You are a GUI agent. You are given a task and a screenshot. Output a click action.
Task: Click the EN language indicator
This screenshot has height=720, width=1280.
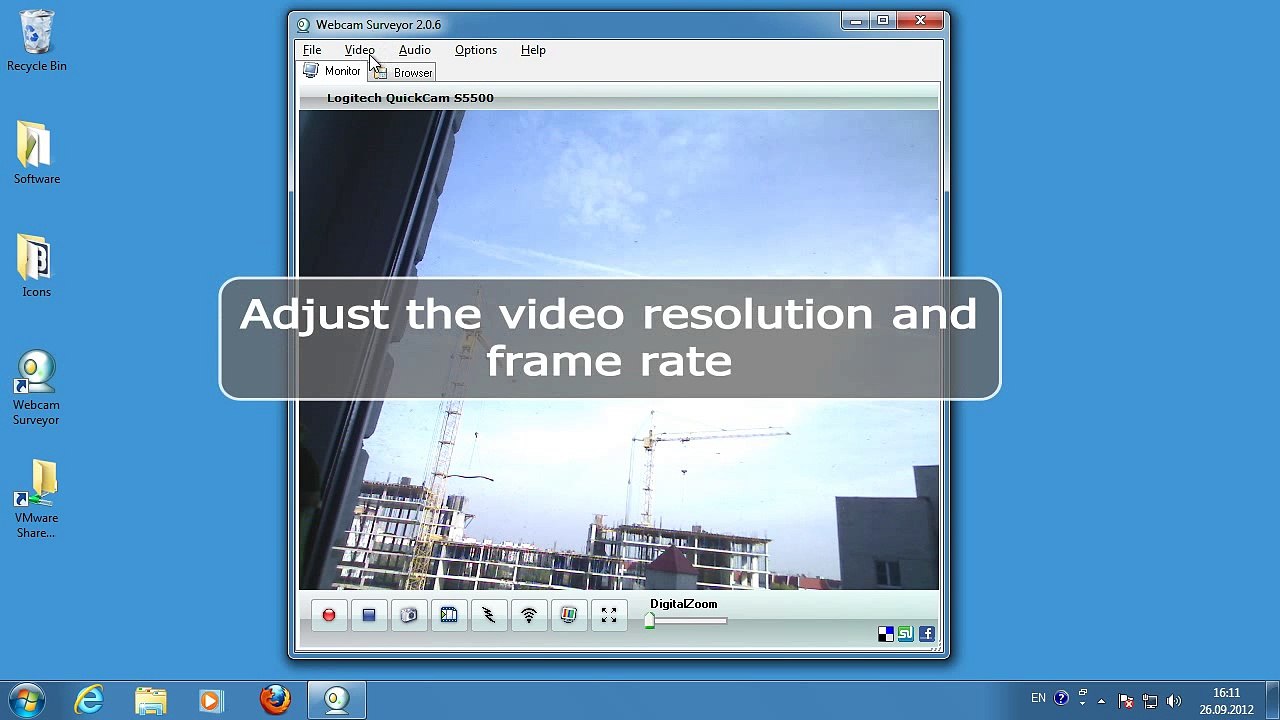tap(1038, 699)
